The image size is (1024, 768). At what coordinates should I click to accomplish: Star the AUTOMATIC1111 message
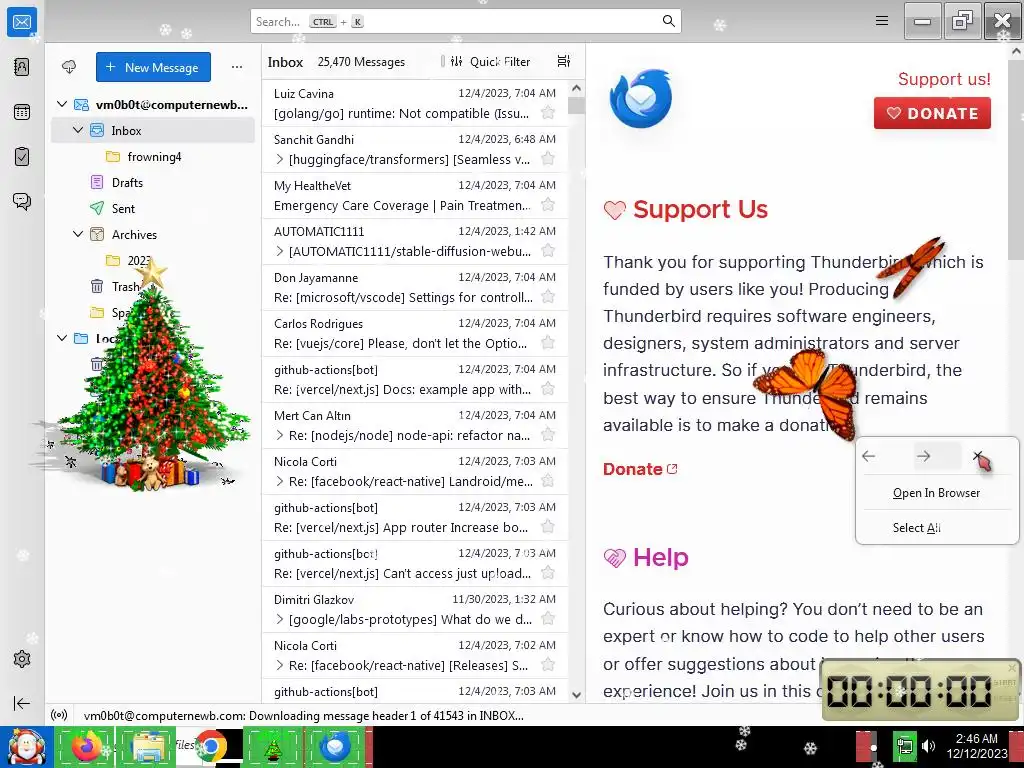548,251
